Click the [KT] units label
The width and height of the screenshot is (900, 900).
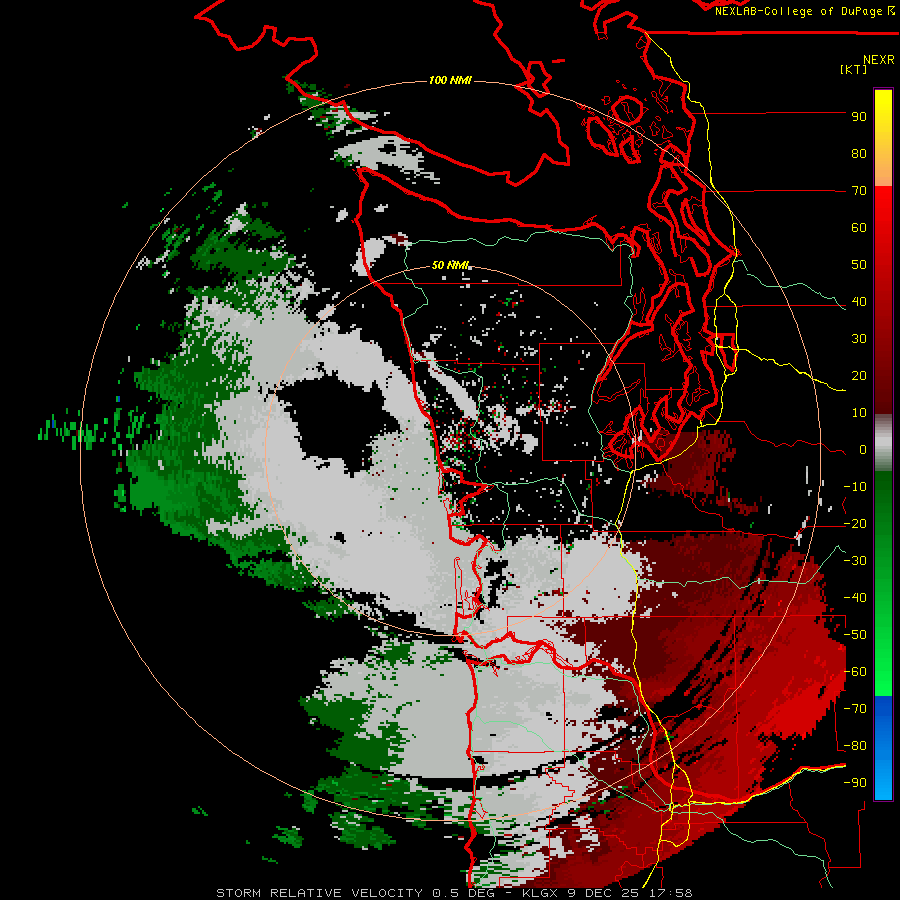[x=854, y=69]
